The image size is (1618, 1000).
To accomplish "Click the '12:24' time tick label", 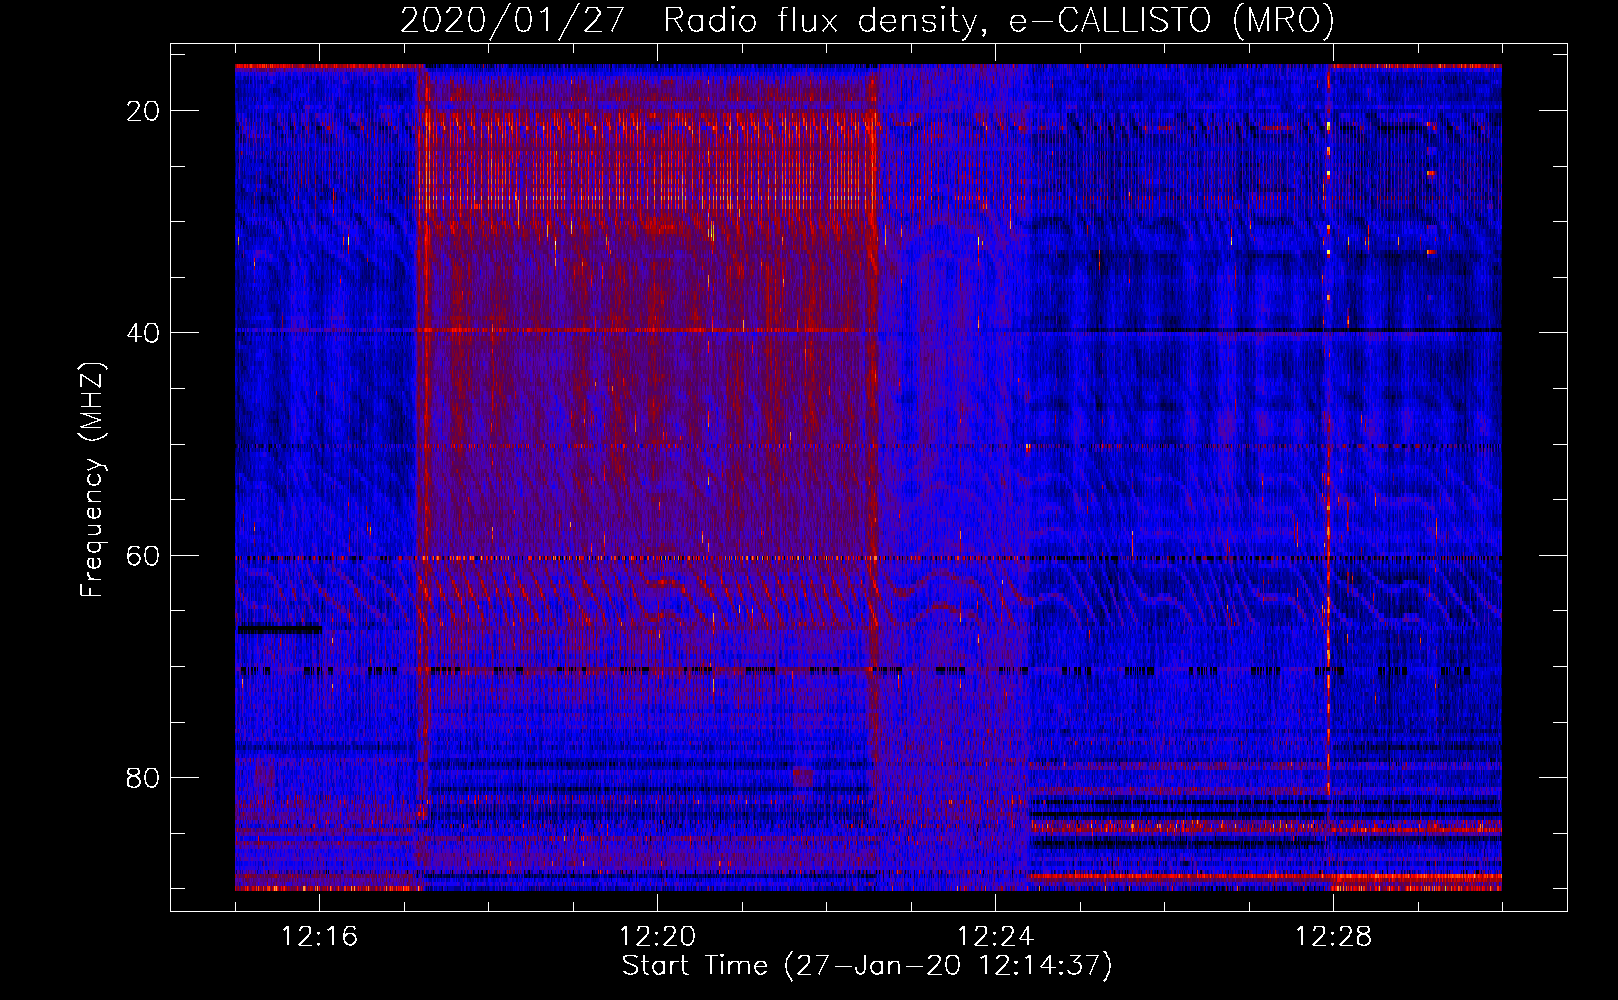I will (x=995, y=937).
